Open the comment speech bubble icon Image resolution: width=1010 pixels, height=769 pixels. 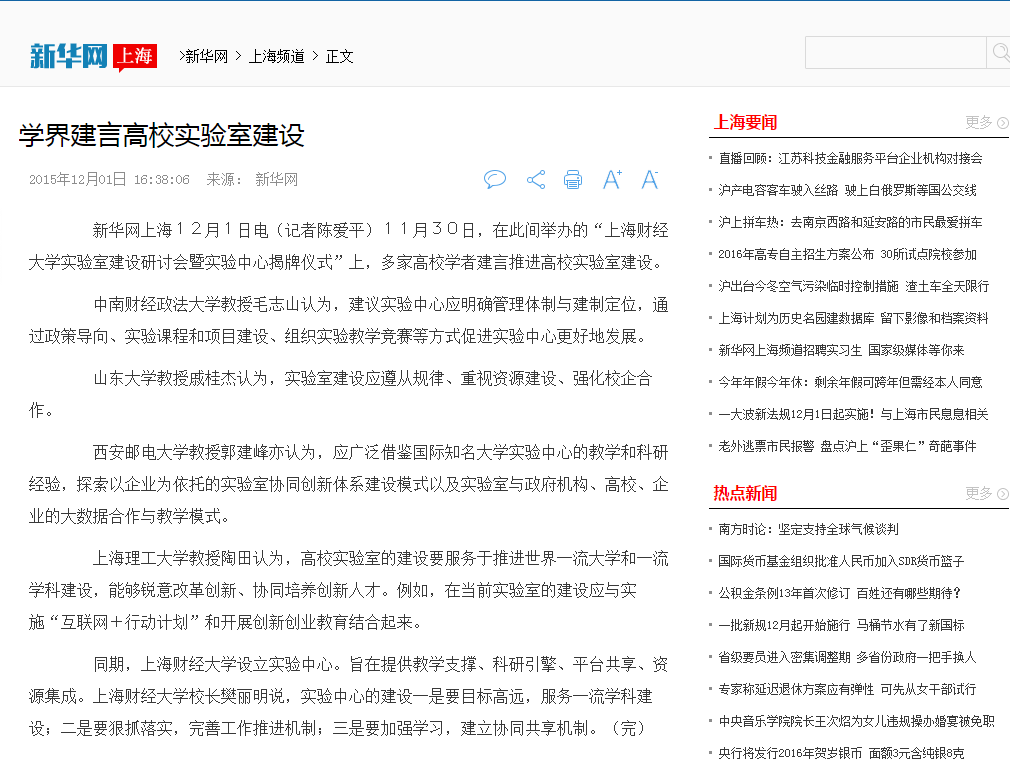495,179
